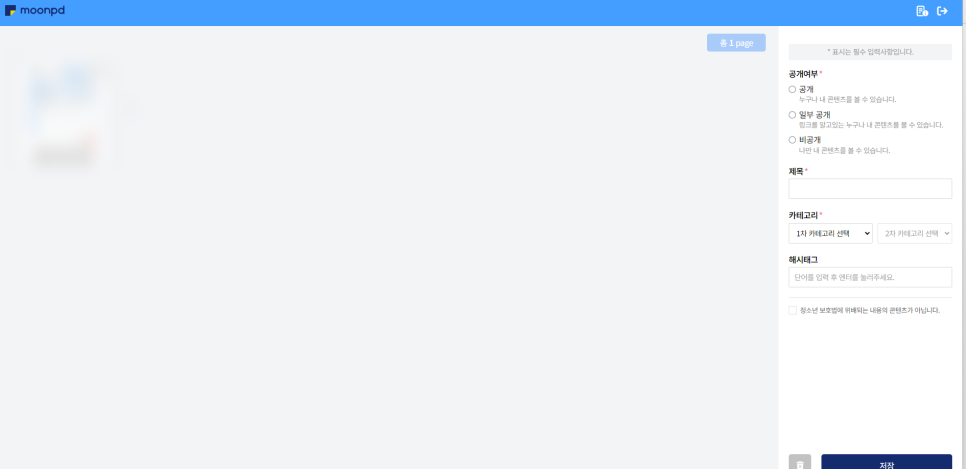
Task: Click the 저장 save button
Action: click(887, 463)
